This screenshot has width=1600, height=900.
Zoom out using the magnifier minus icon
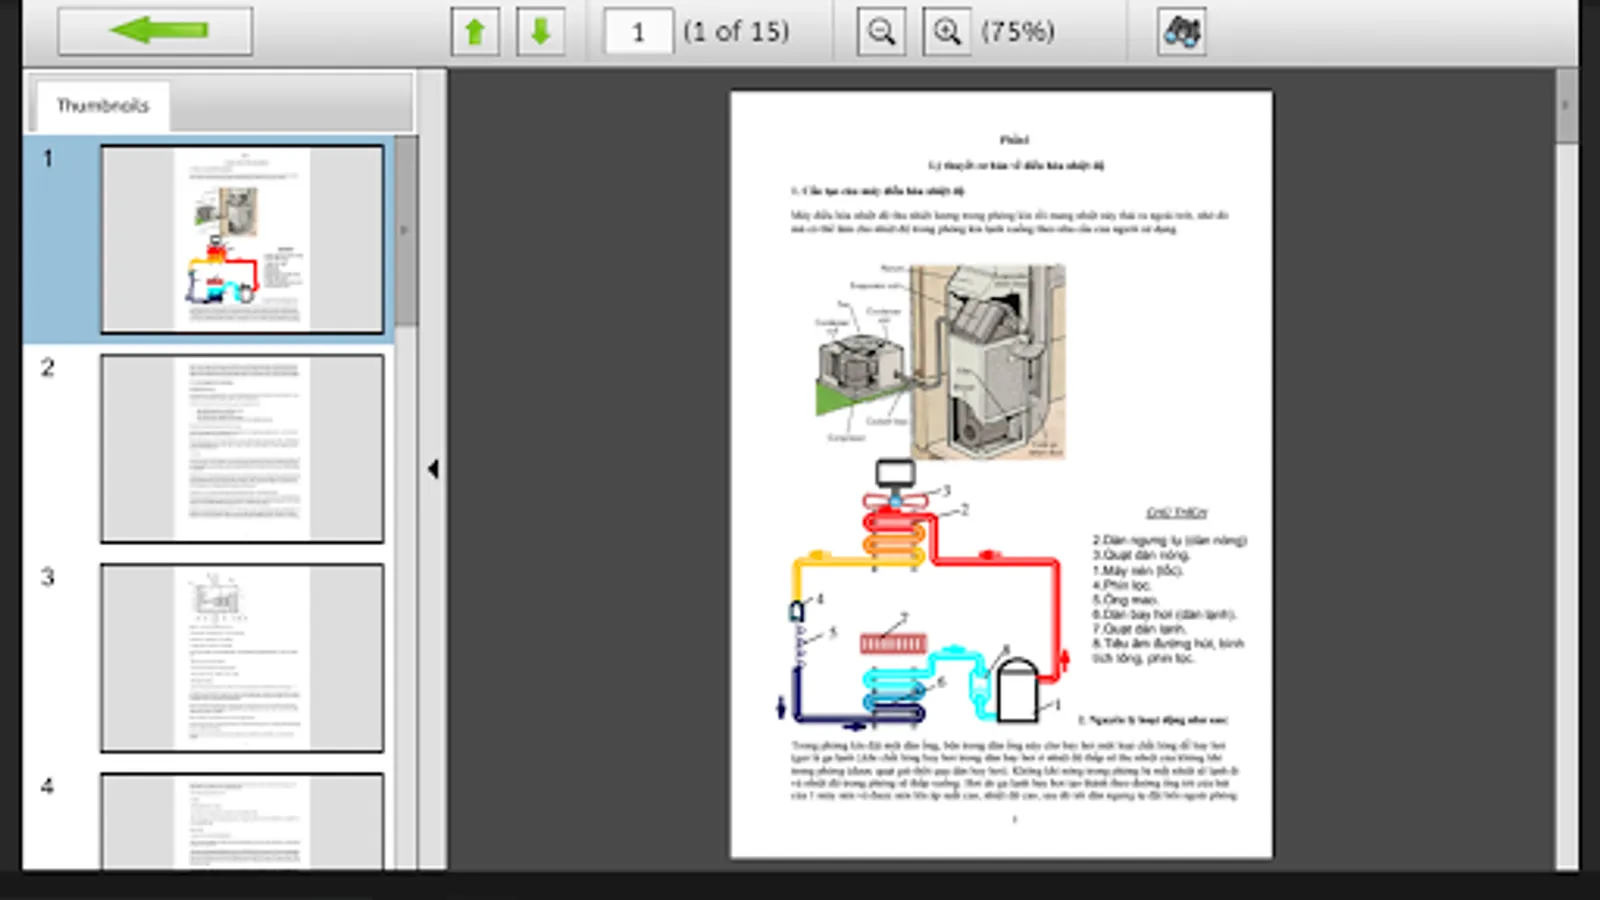tap(880, 31)
